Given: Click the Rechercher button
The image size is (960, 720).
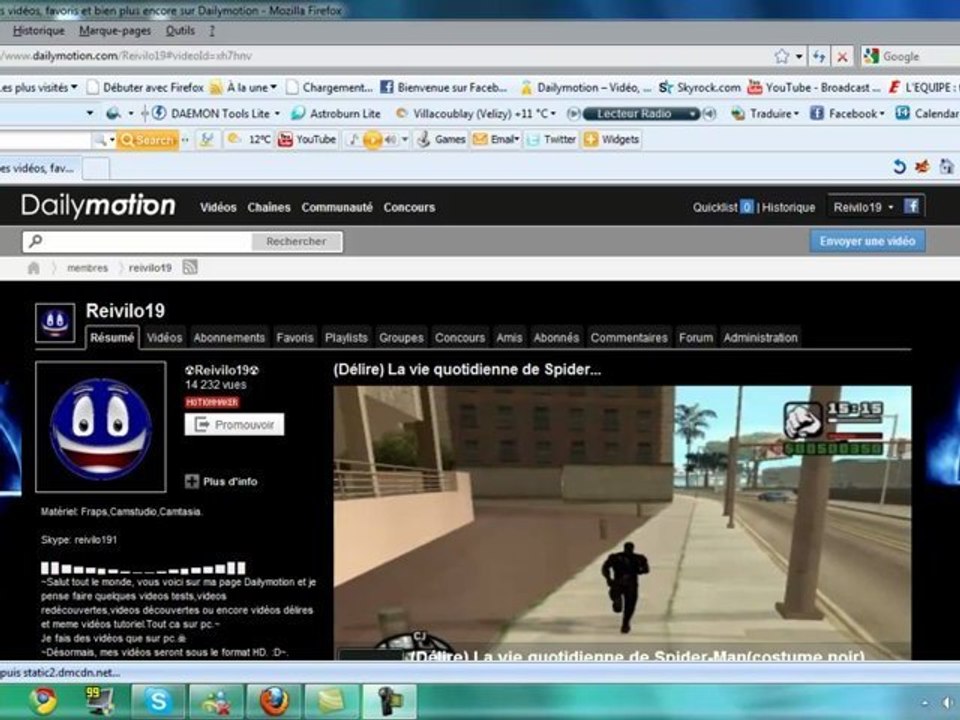Looking at the screenshot, I should [x=296, y=241].
